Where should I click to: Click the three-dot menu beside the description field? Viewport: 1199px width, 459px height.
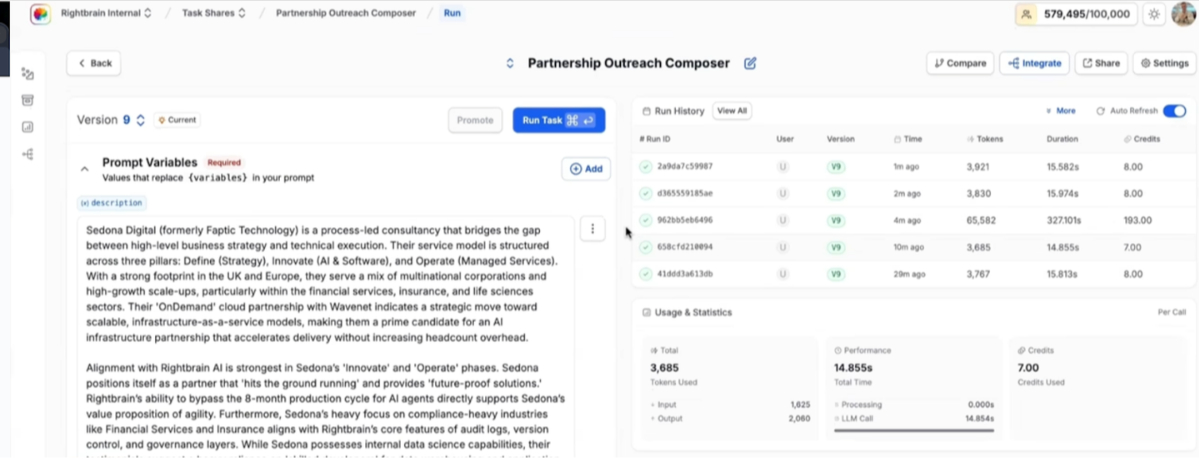tap(593, 229)
